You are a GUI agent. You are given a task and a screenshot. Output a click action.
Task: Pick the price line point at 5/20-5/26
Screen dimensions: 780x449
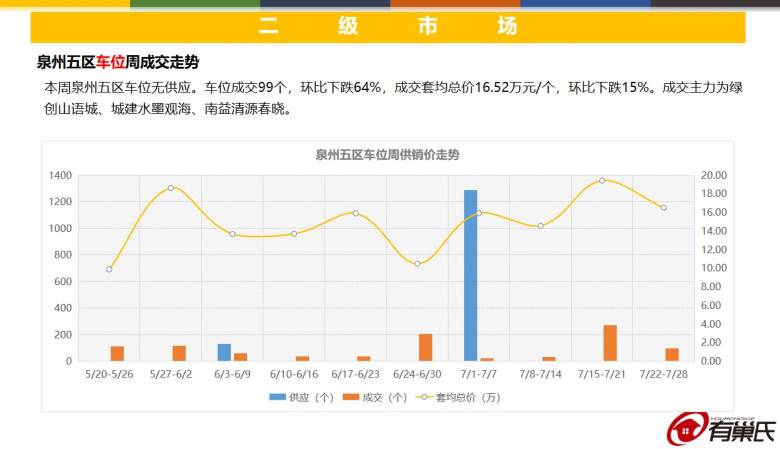[x=109, y=269]
